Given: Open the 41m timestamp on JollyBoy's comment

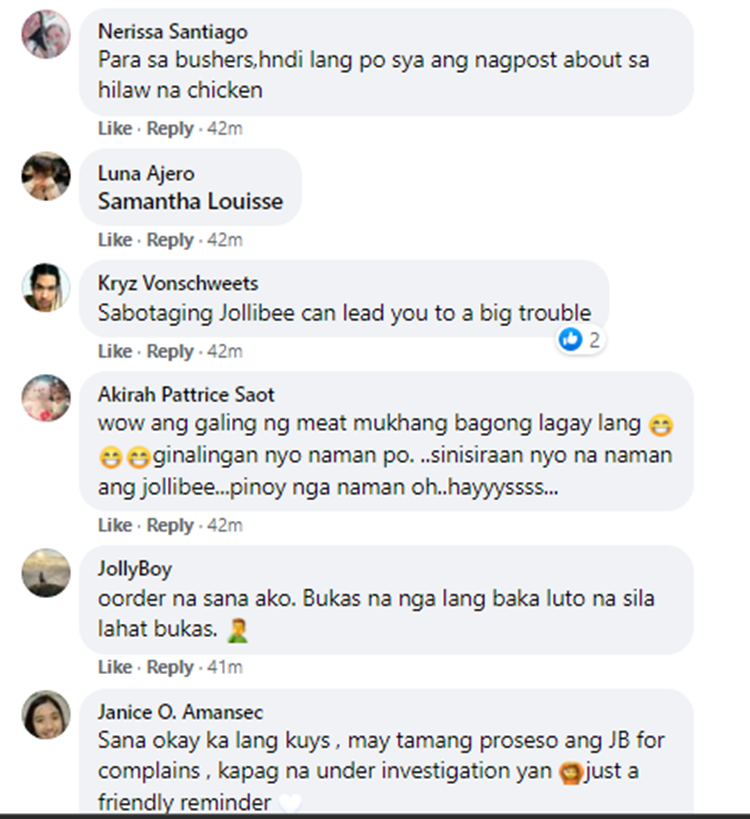Looking at the screenshot, I should pyautogui.click(x=225, y=667).
